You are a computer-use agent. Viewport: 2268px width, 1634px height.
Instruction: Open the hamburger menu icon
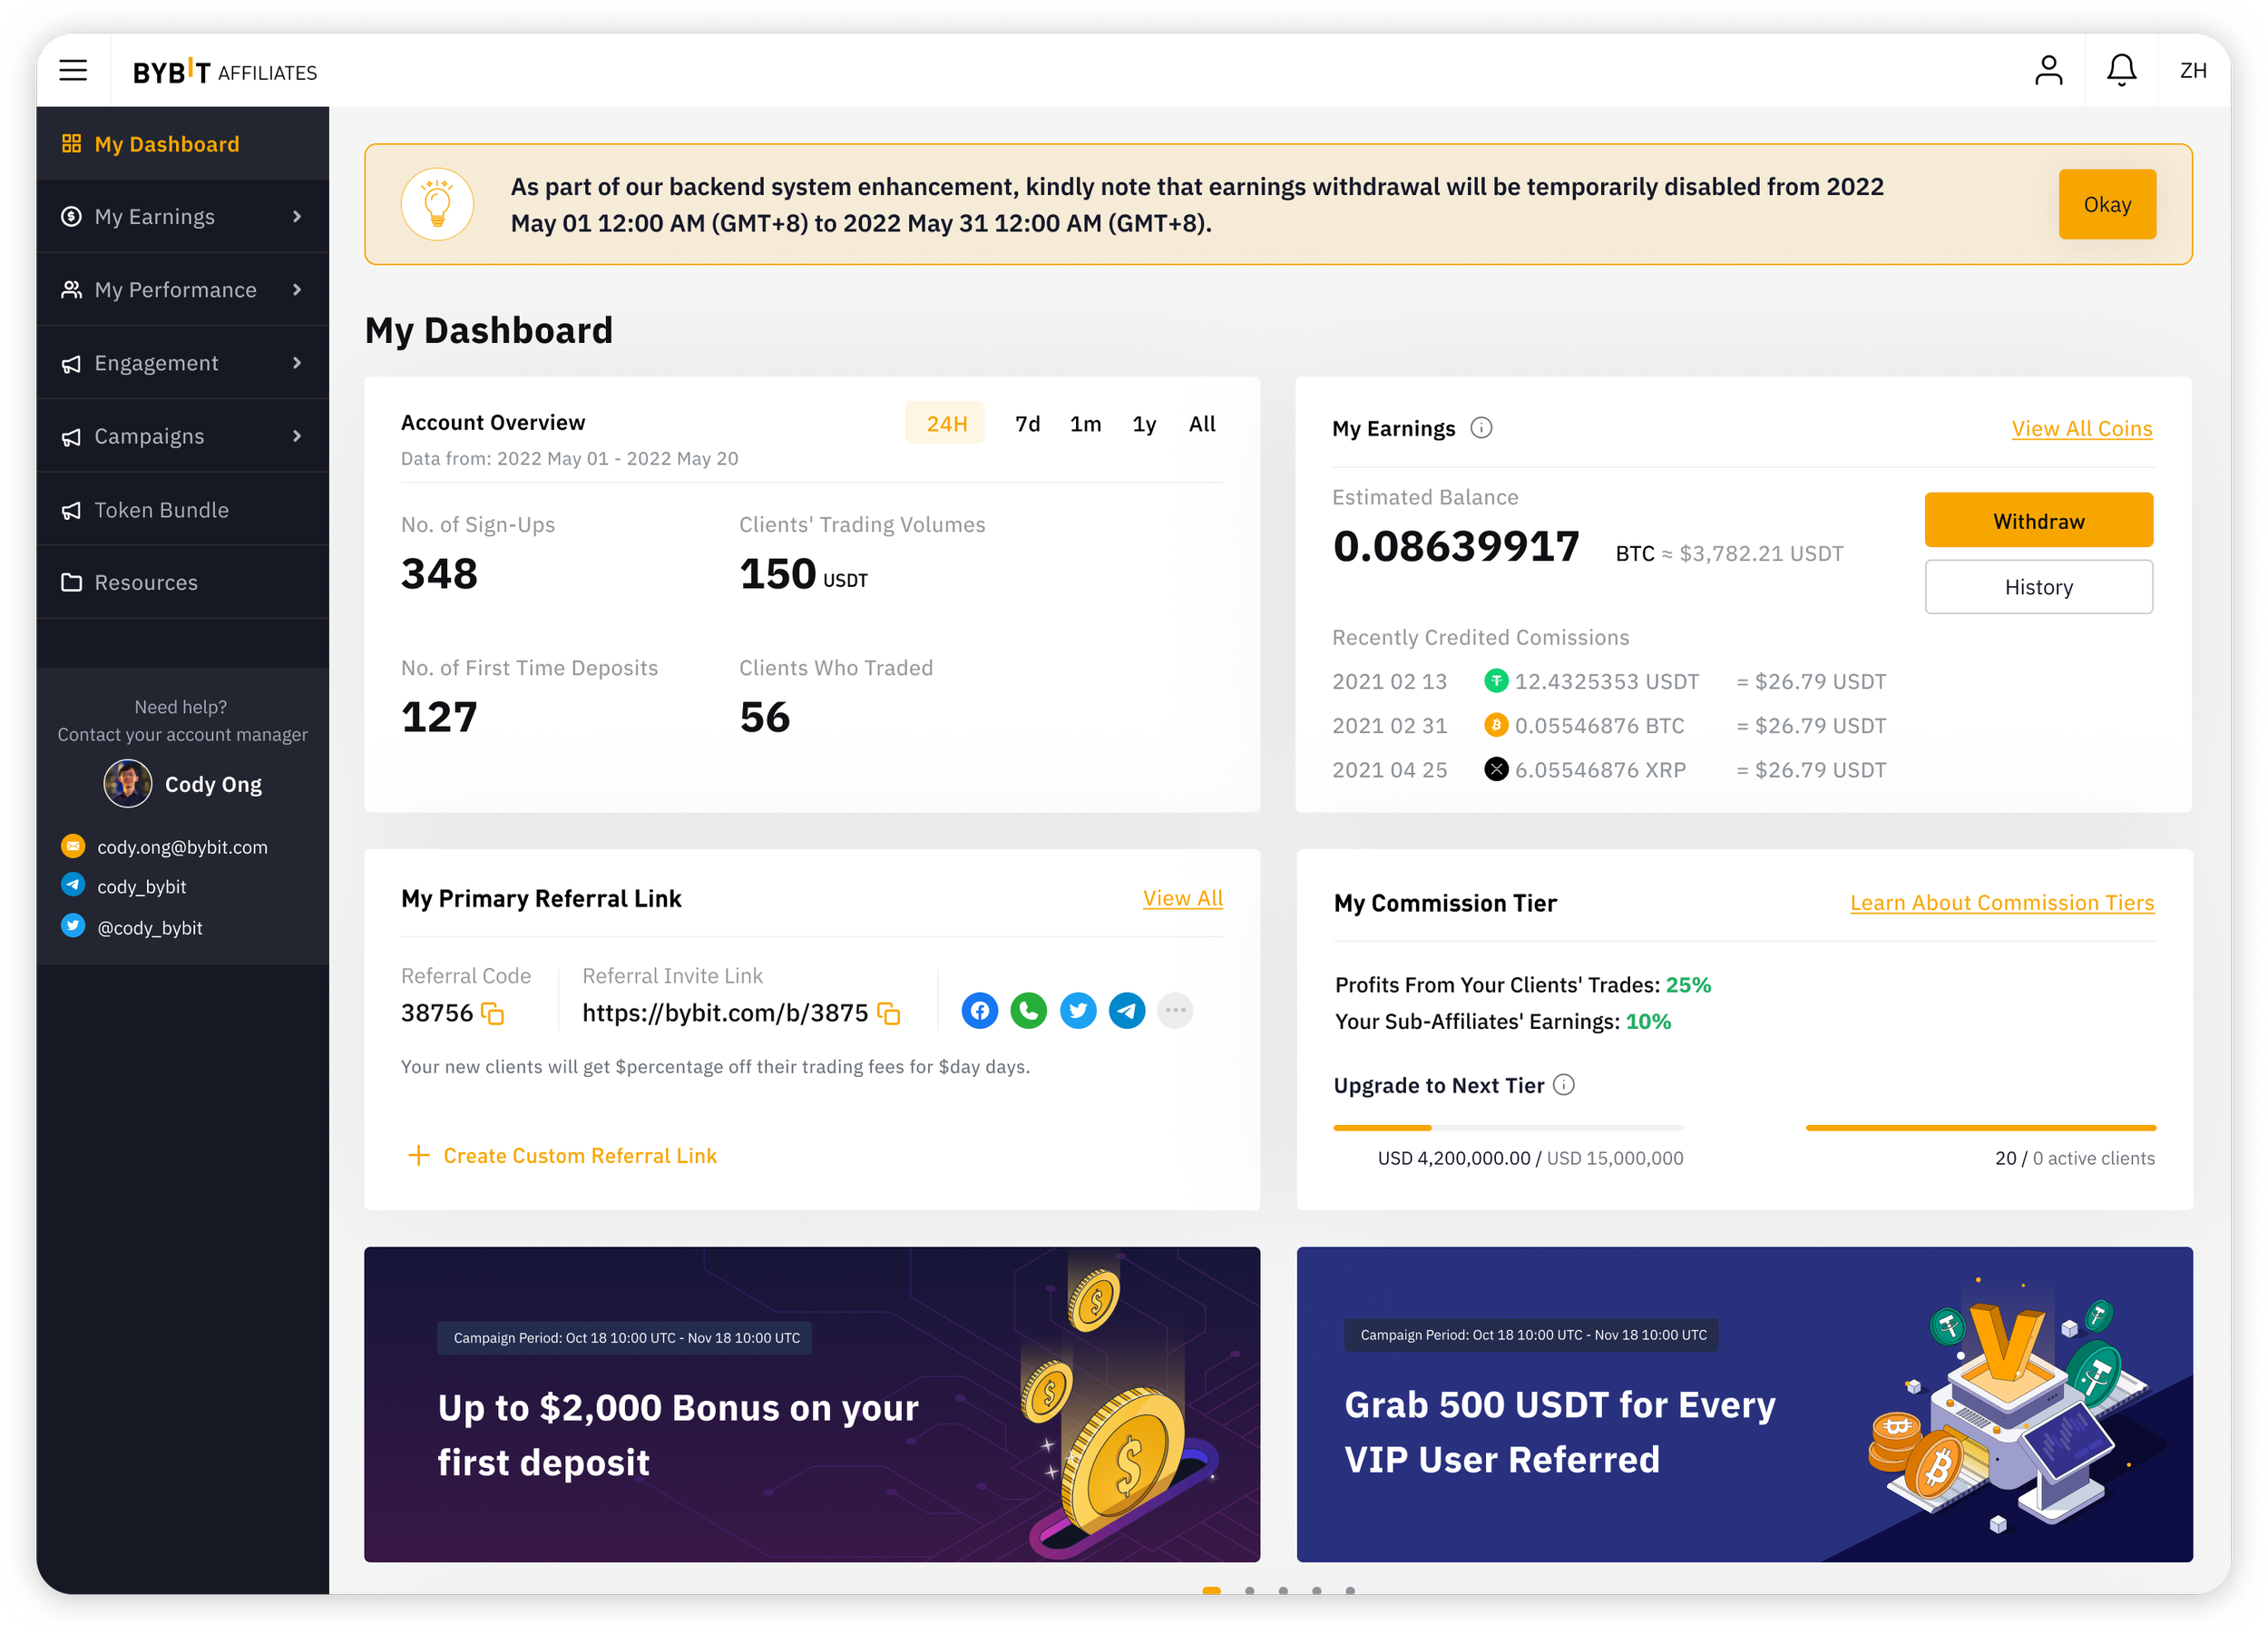point(73,70)
